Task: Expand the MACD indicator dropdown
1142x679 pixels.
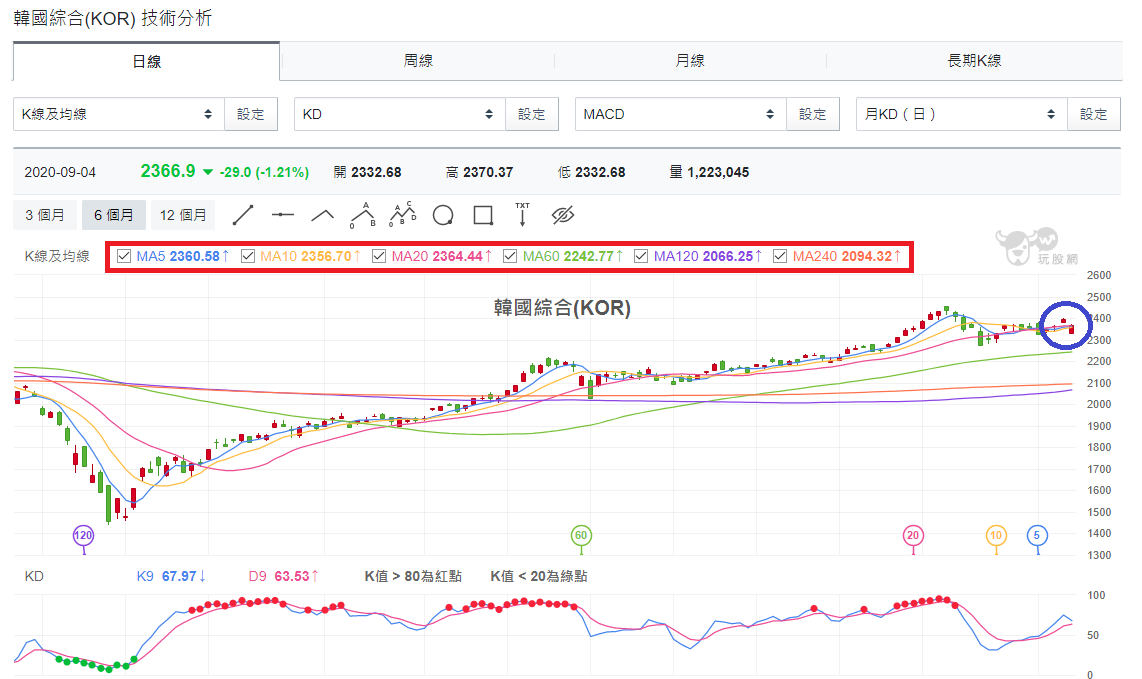Action: click(x=681, y=114)
